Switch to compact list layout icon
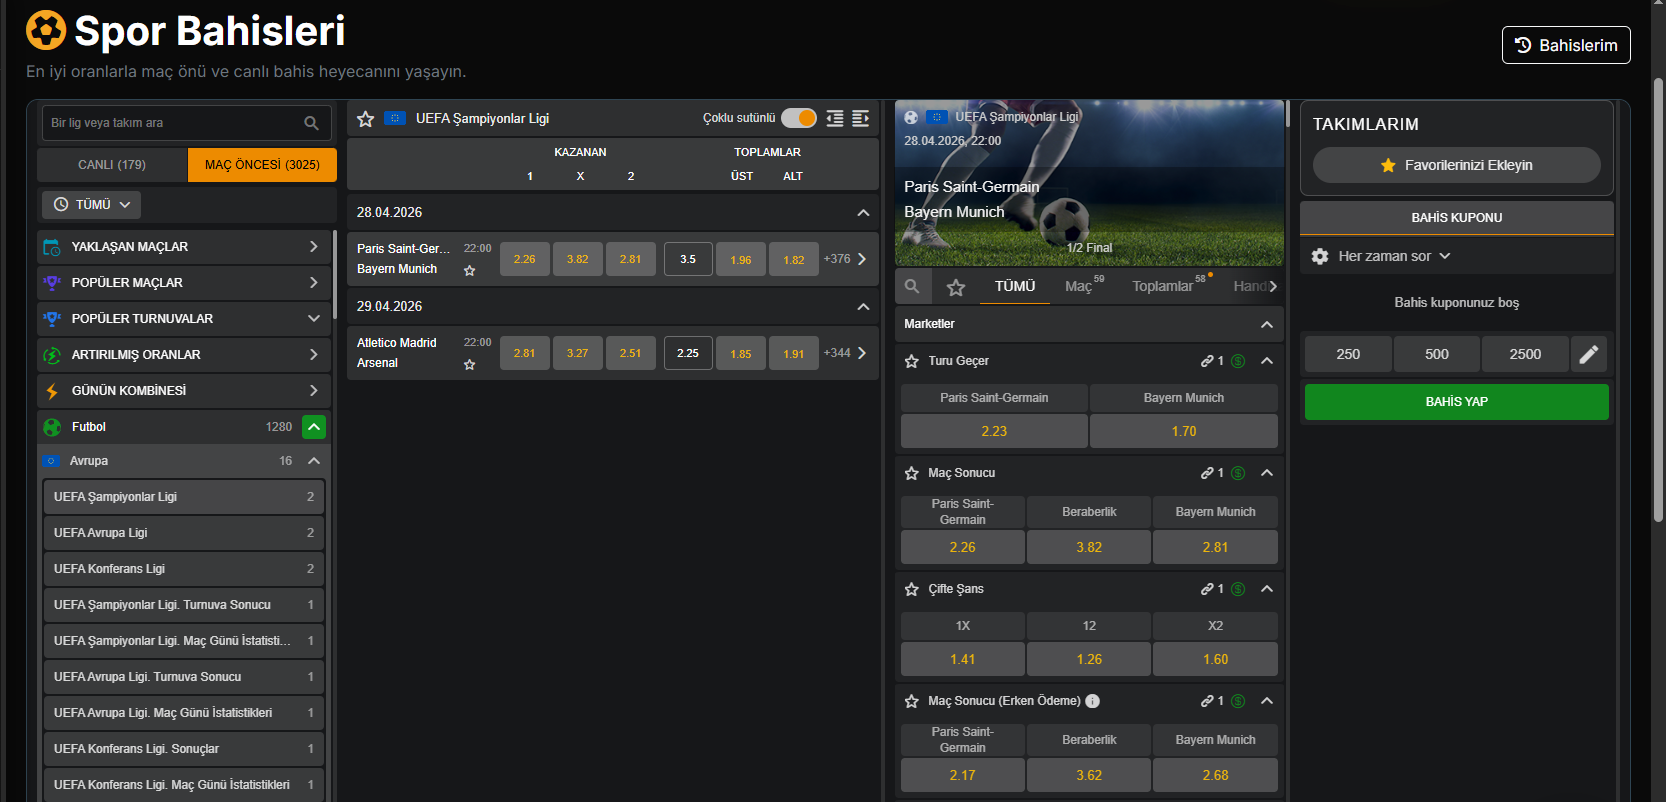Screen dimensions: 1666x802 click(x=835, y=118)
